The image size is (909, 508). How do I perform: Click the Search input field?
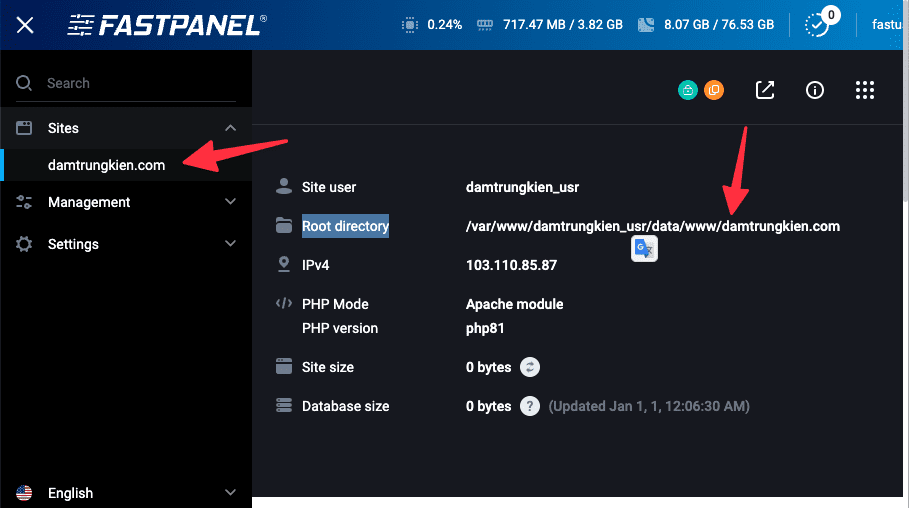(135, 83)
